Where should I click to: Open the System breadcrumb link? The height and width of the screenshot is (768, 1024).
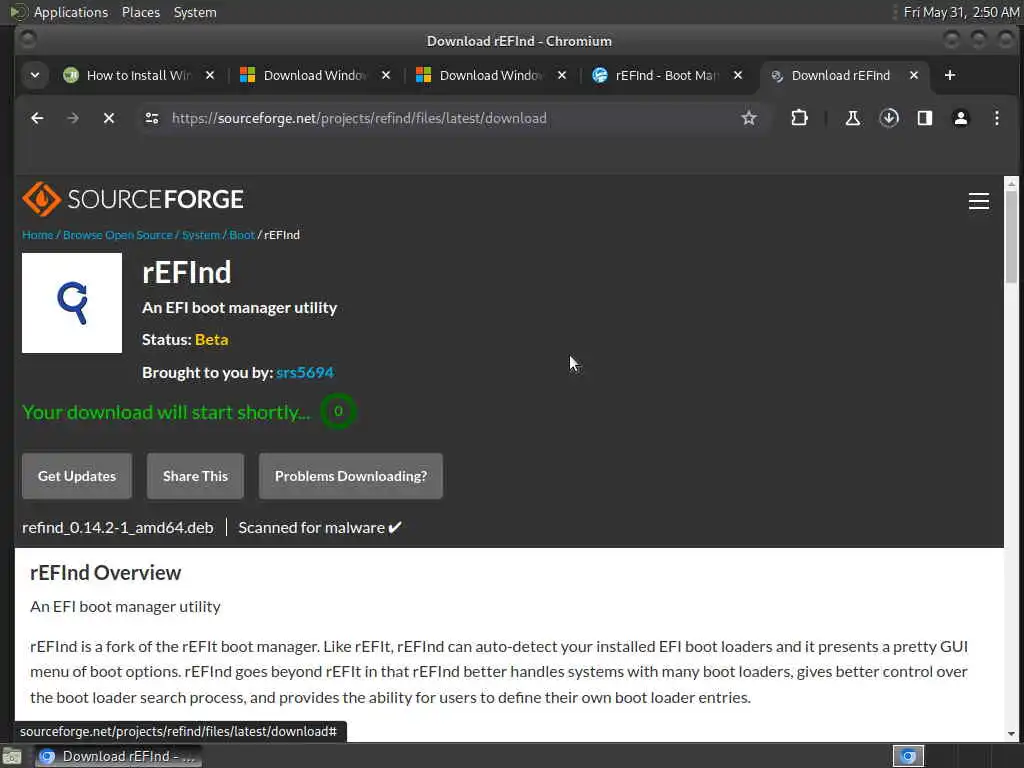200,235
